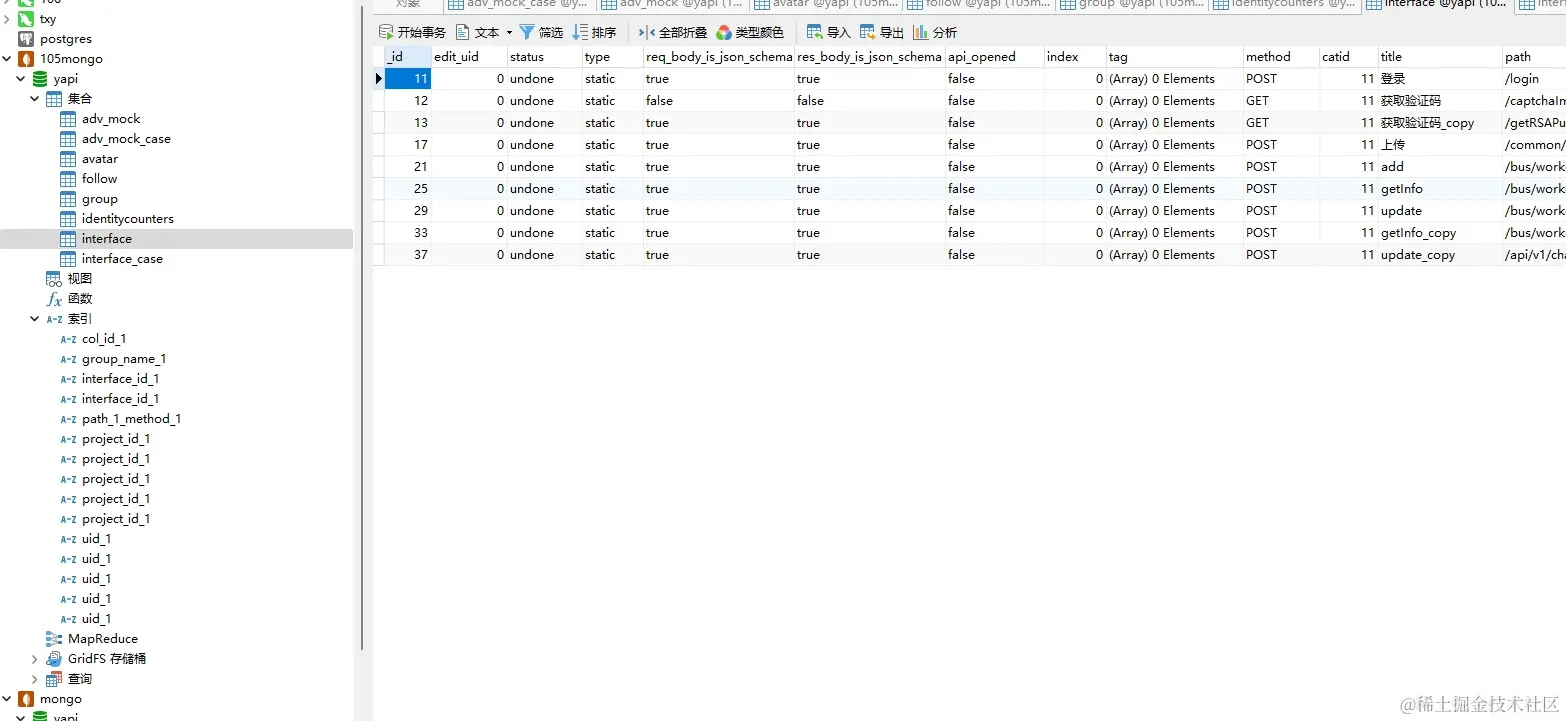This screenshot has width=1566, height=721.
Task: Click the 导入 import toolbar icon
Action: click(815, 32)
